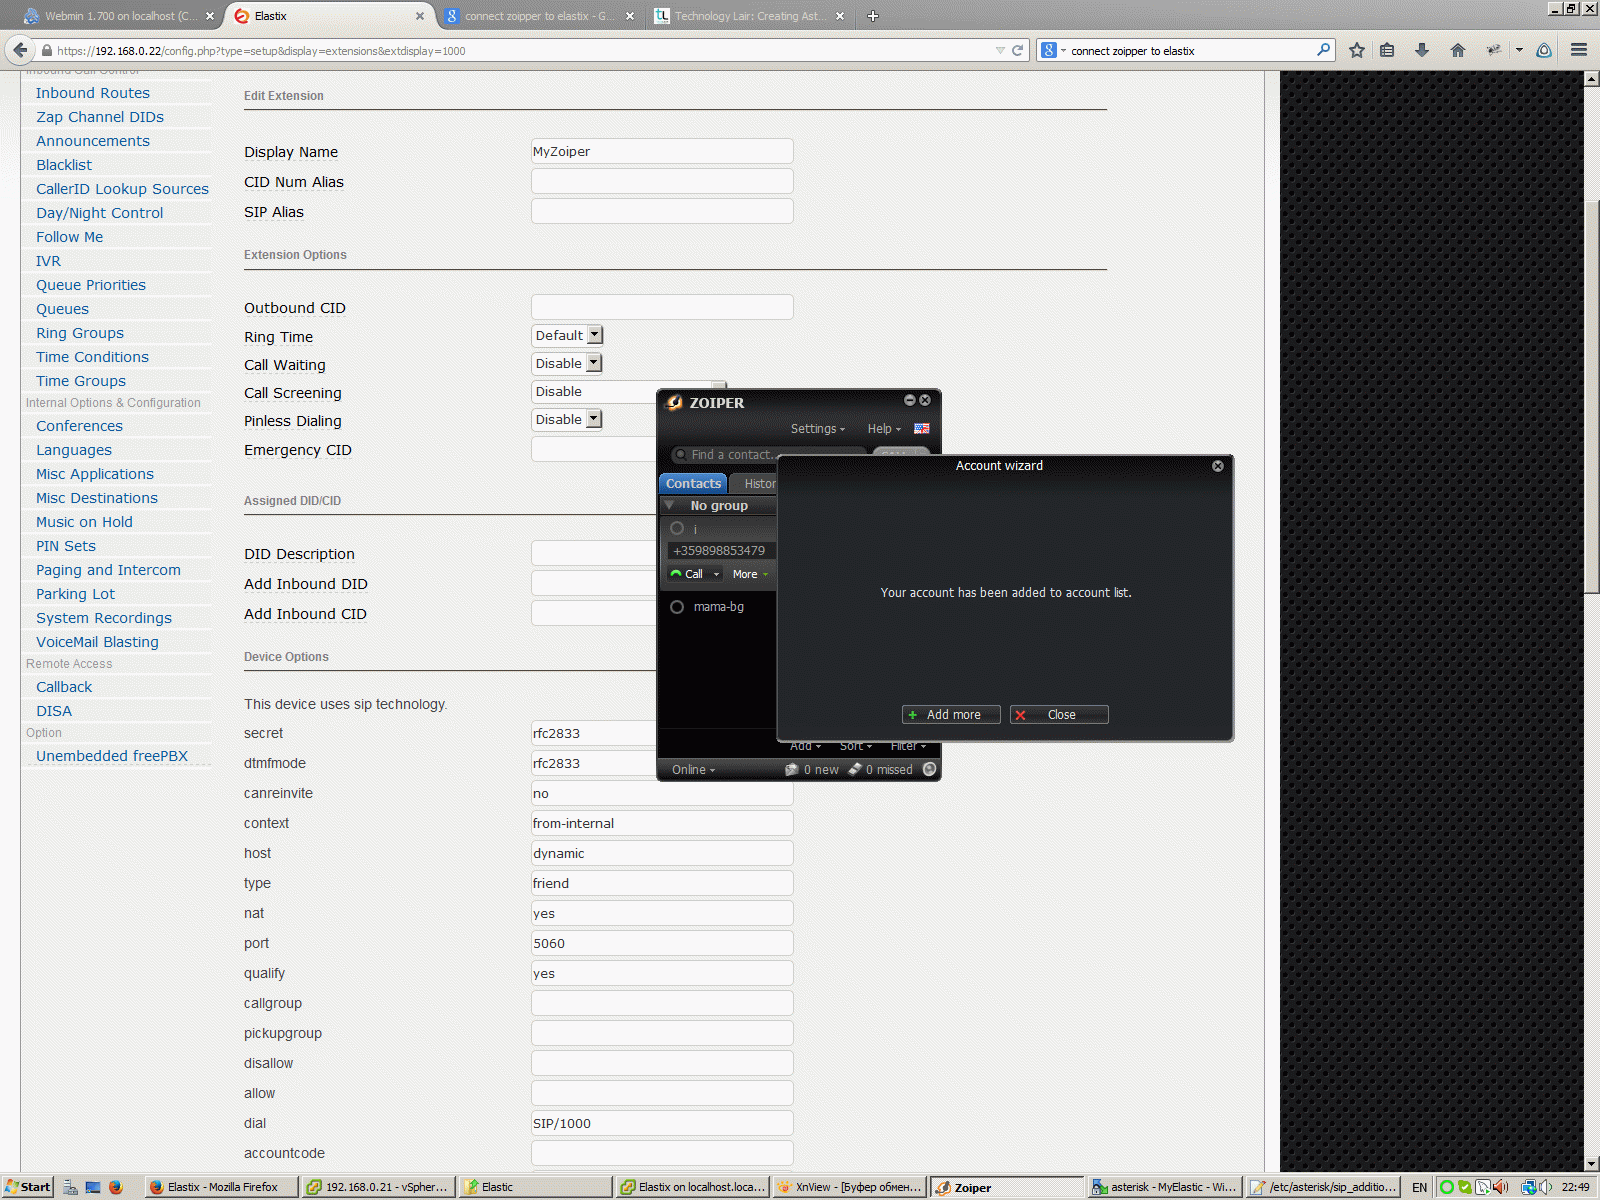The height and width of the screenshot is (1200, 1600).
Task: Open the 0 missed calls indicator
Action: pos(880,770)
